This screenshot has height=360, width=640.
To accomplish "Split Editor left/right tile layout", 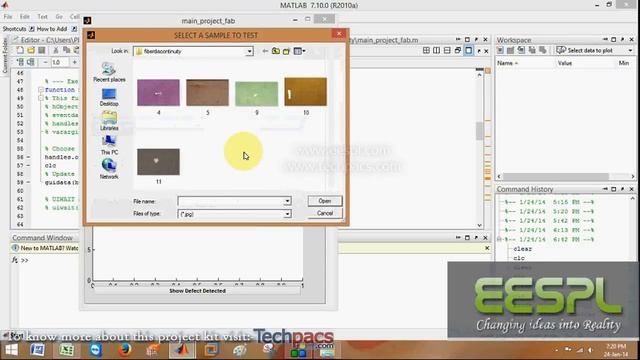I will tap(436, 50).
